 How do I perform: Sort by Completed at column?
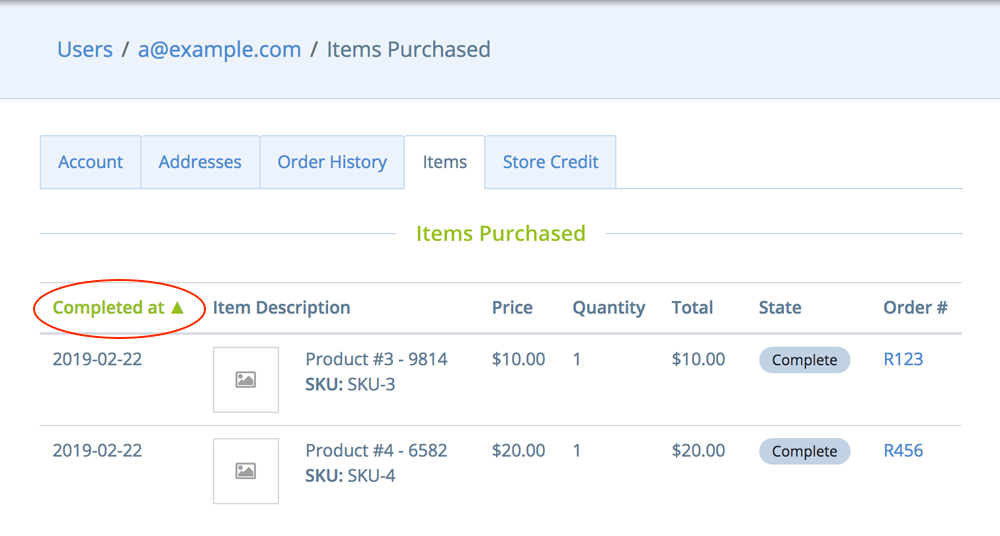108,308
